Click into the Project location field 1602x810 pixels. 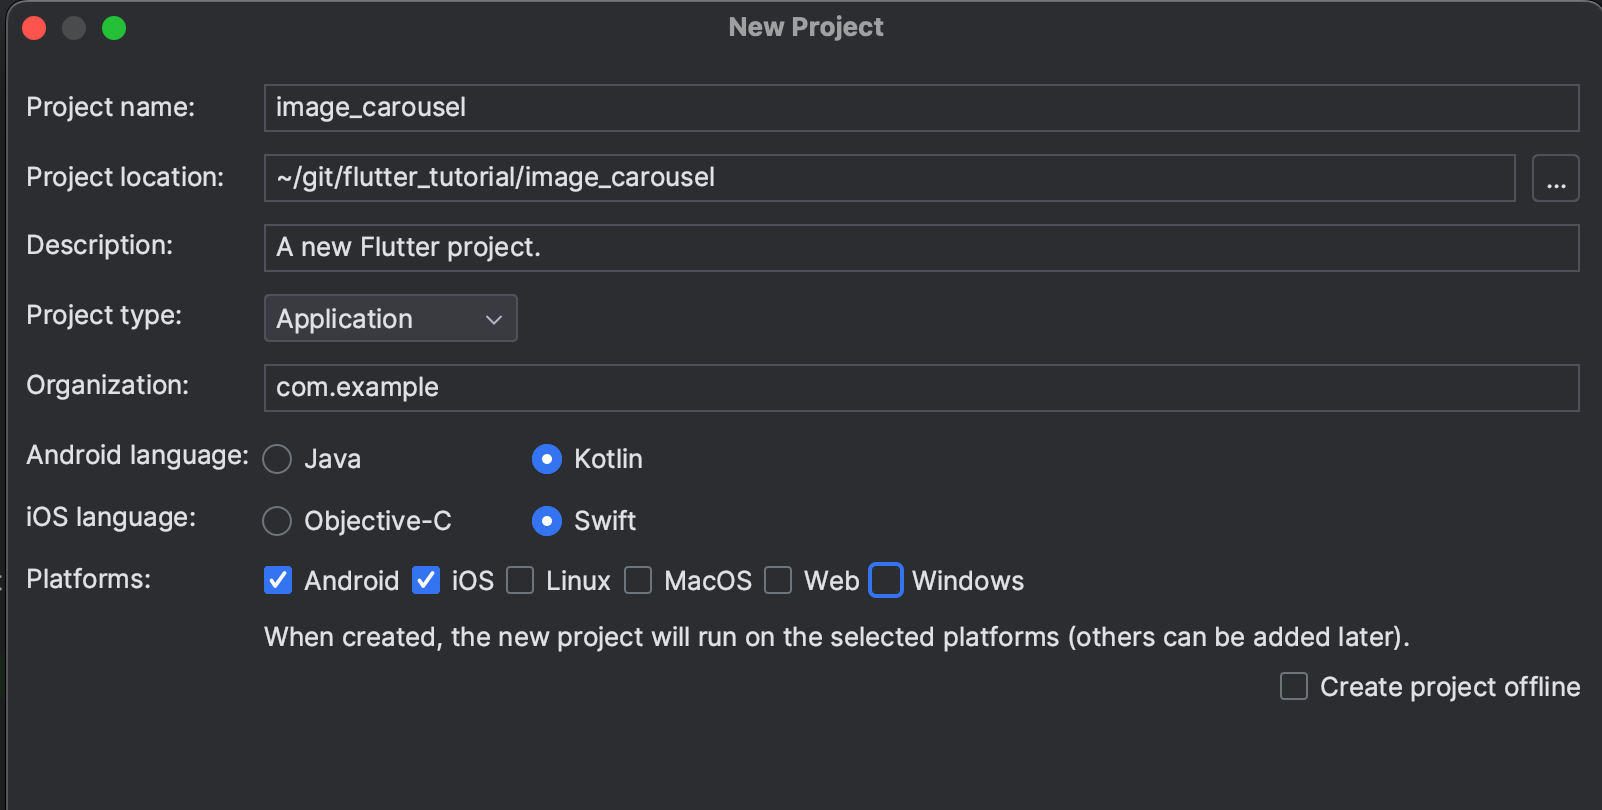888,178
